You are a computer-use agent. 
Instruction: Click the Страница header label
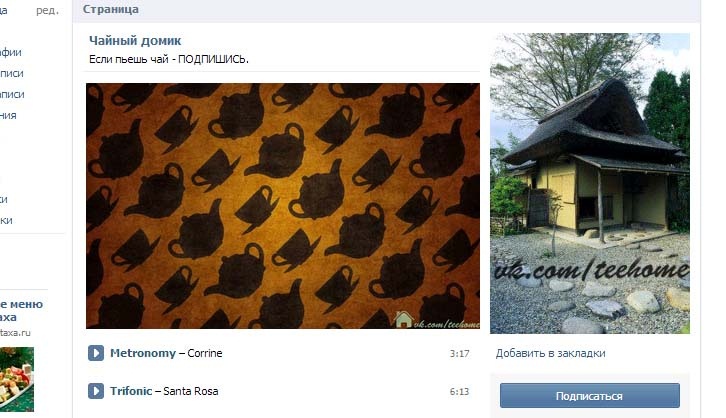[x=110, y=9]
